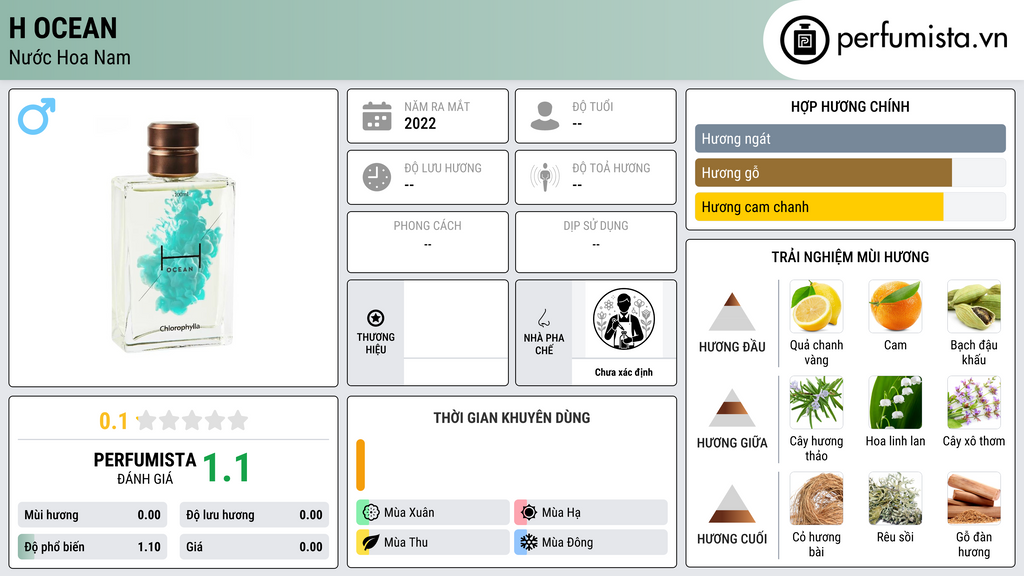The height and width of the screenshot is (576, 1024).
Task: Click the sillage icon beside Độ toả hương
Action: tap(545, 177)
